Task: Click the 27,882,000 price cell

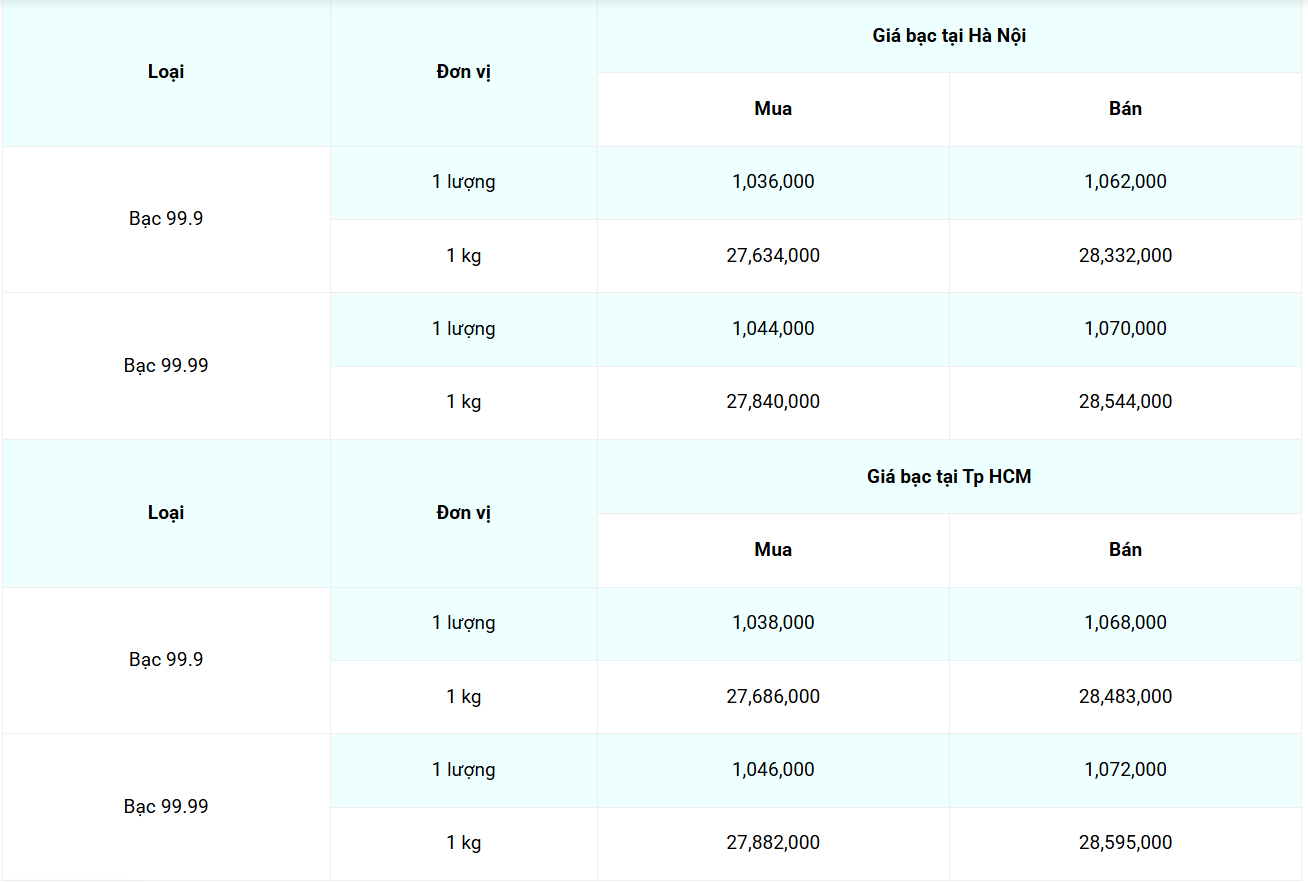Action: pyautogui.click(x=773, y=843)
